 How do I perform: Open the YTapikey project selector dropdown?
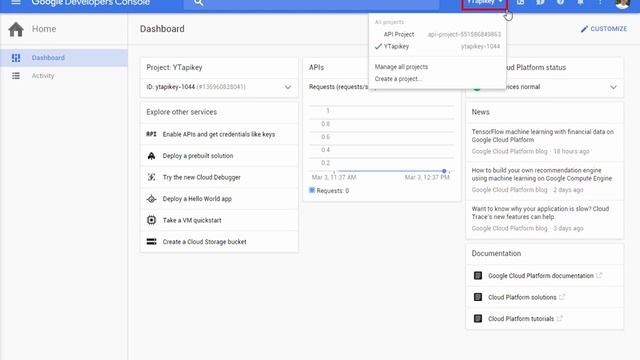click(x=484, y=3)
